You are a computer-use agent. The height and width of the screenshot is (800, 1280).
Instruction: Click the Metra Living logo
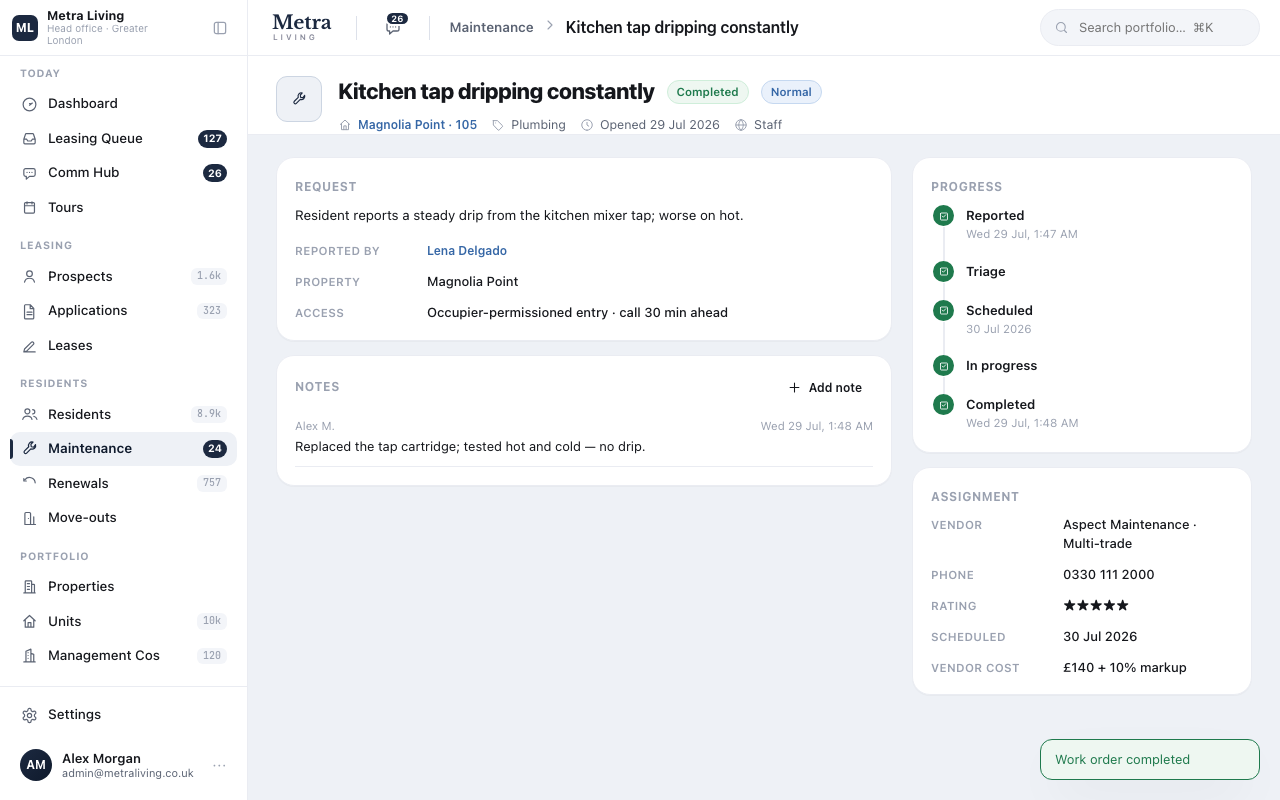(301, 27)
